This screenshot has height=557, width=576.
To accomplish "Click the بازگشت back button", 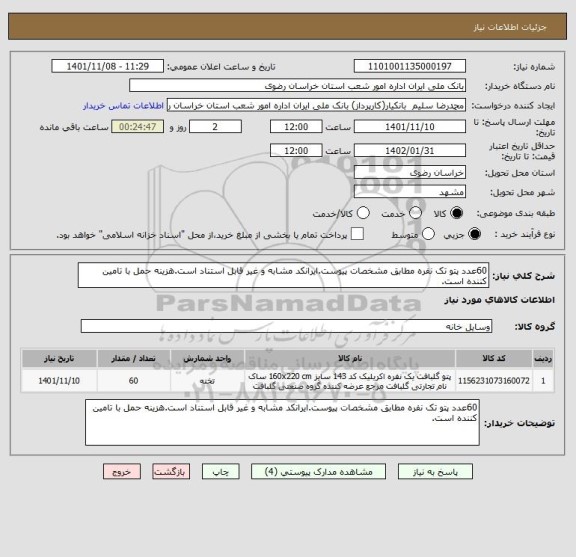I will point(171,472).
